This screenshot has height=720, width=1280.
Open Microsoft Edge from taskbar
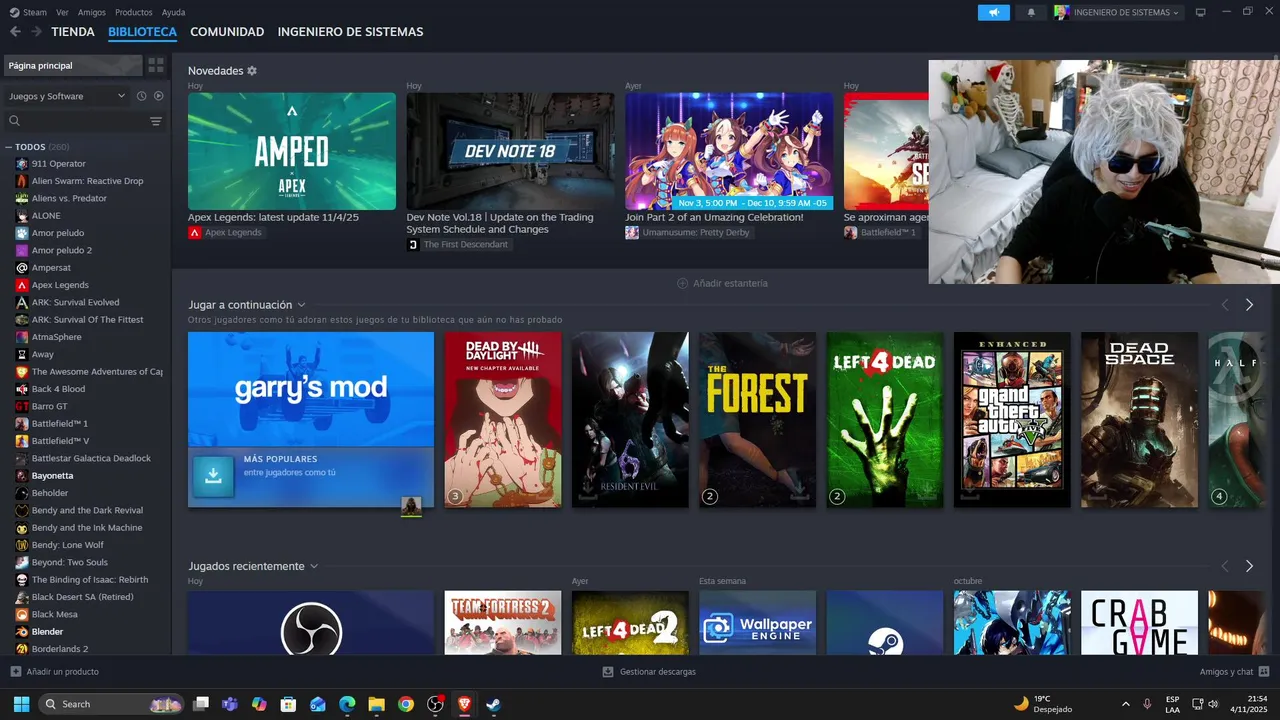pos(347,704)
